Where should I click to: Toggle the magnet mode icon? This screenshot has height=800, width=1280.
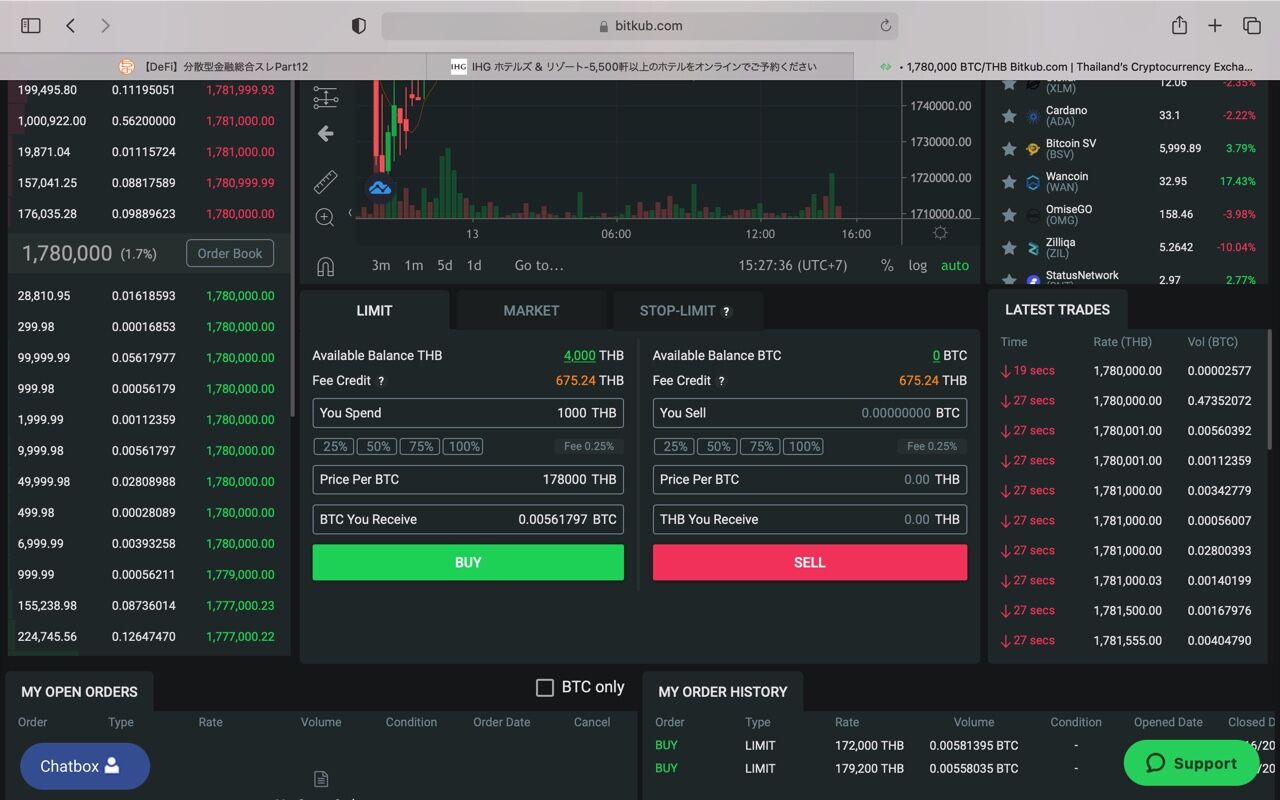tap(325, 267)
